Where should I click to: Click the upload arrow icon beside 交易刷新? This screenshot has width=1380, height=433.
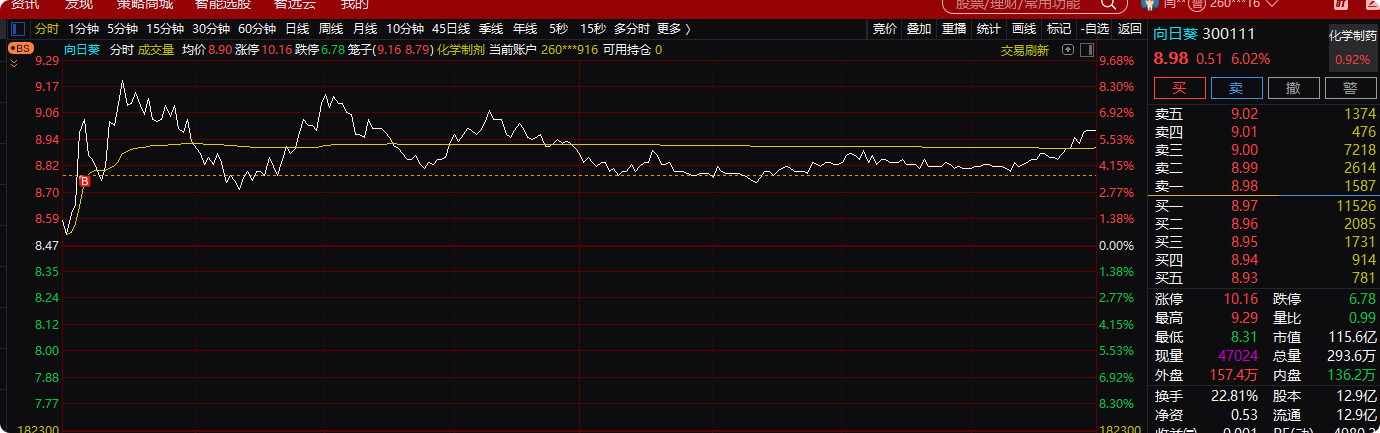pos(1068,49)
